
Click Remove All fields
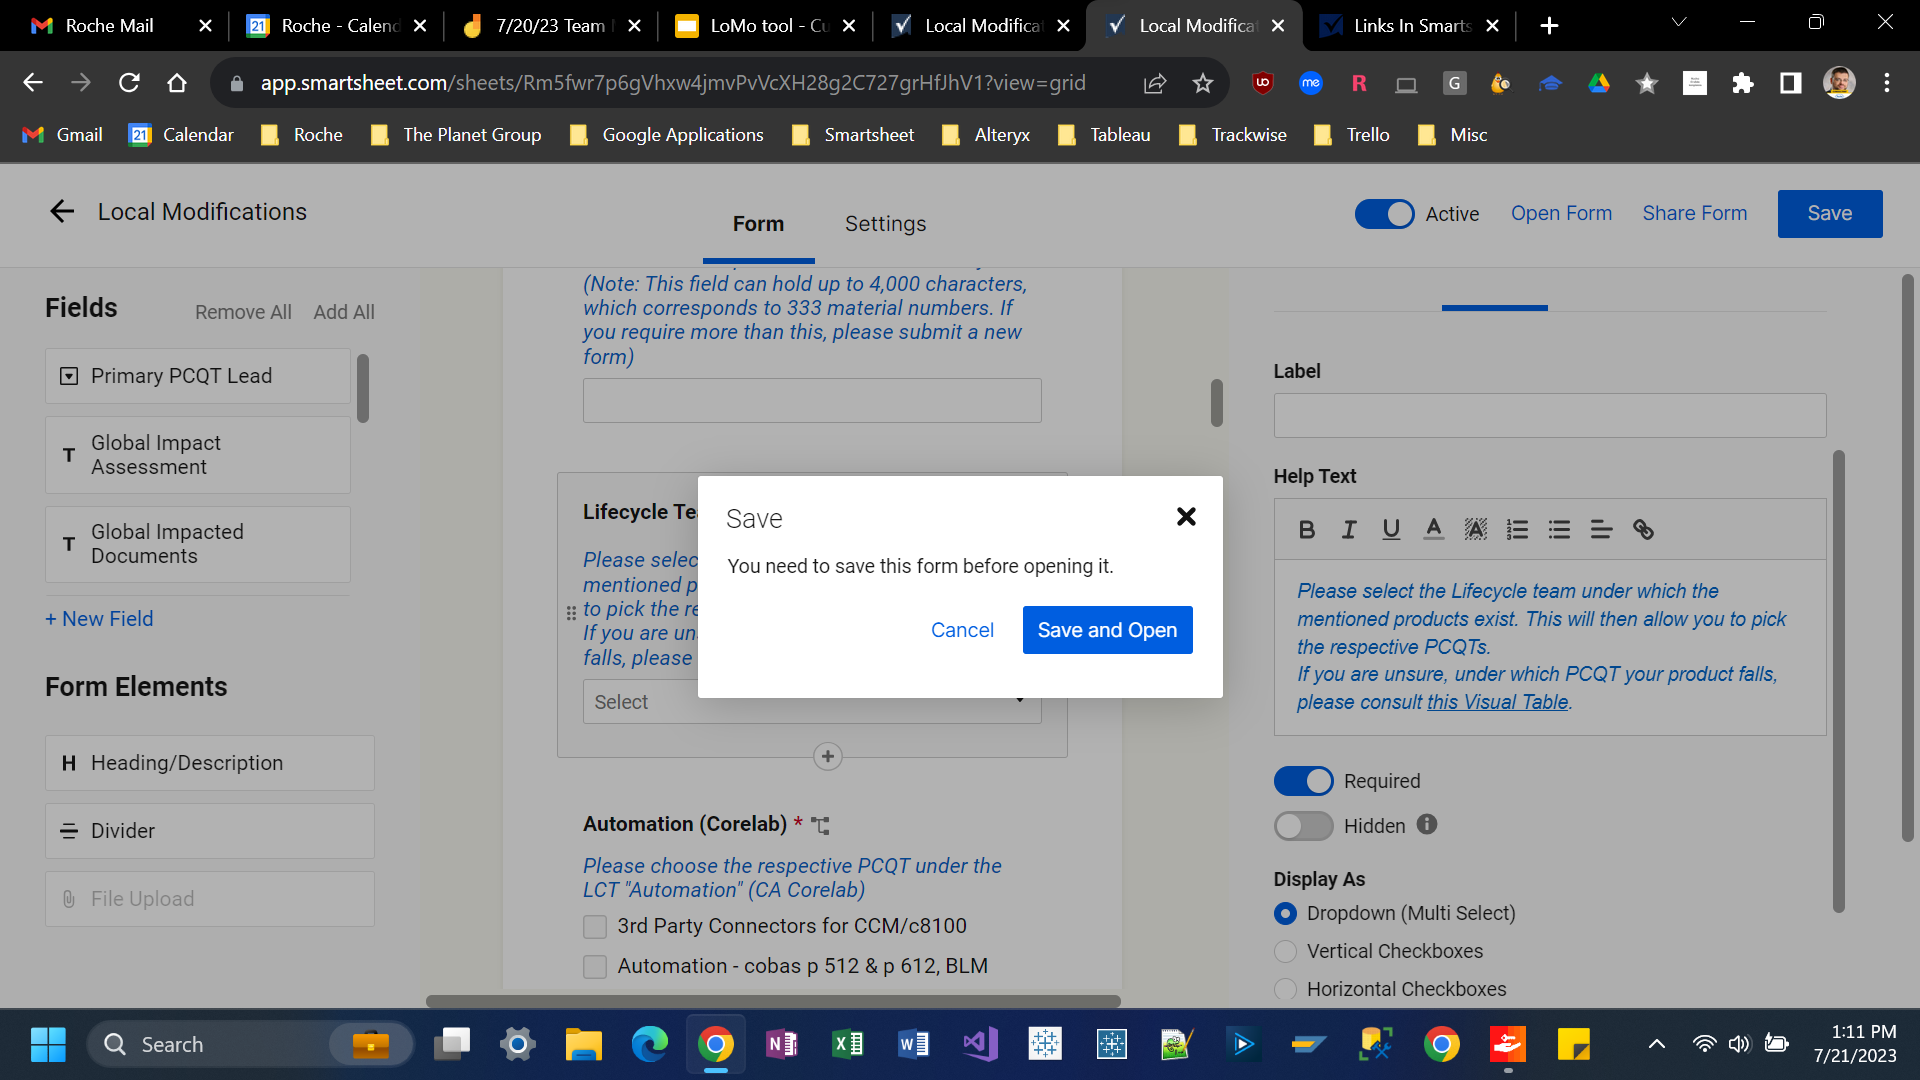243,312
